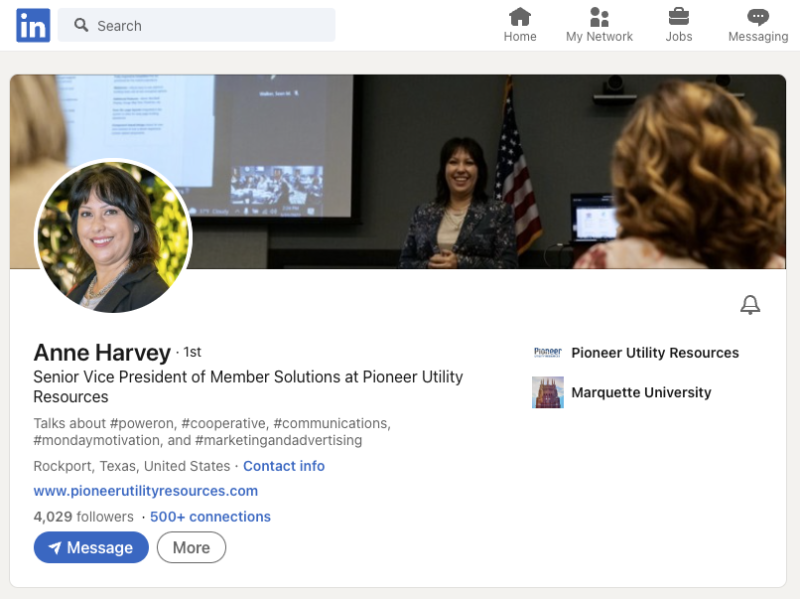Viewport: 800px width, 599px height.
Task: Click the Pioneer Utility Resources logo icon
Action: [548, 353]
